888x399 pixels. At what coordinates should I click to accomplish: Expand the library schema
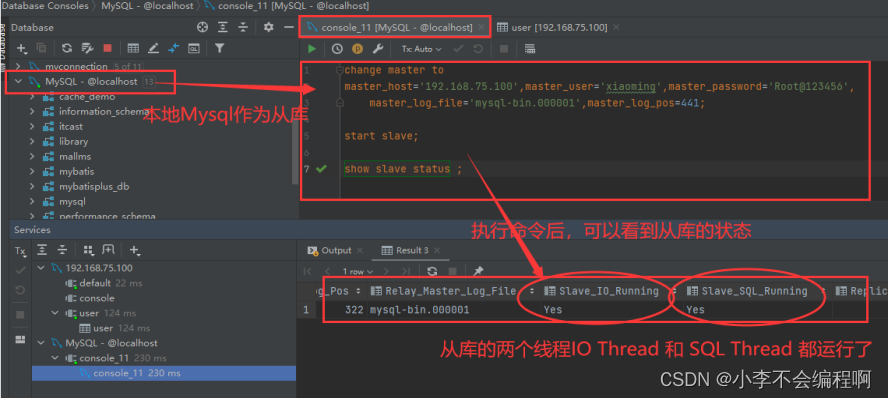(33, 141)
